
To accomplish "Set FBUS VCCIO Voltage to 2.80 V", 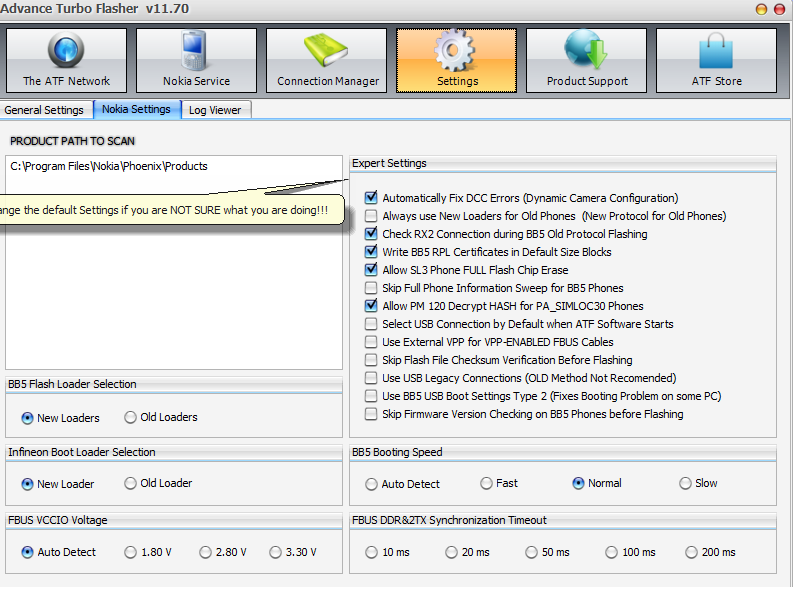I will coord(205,552).
